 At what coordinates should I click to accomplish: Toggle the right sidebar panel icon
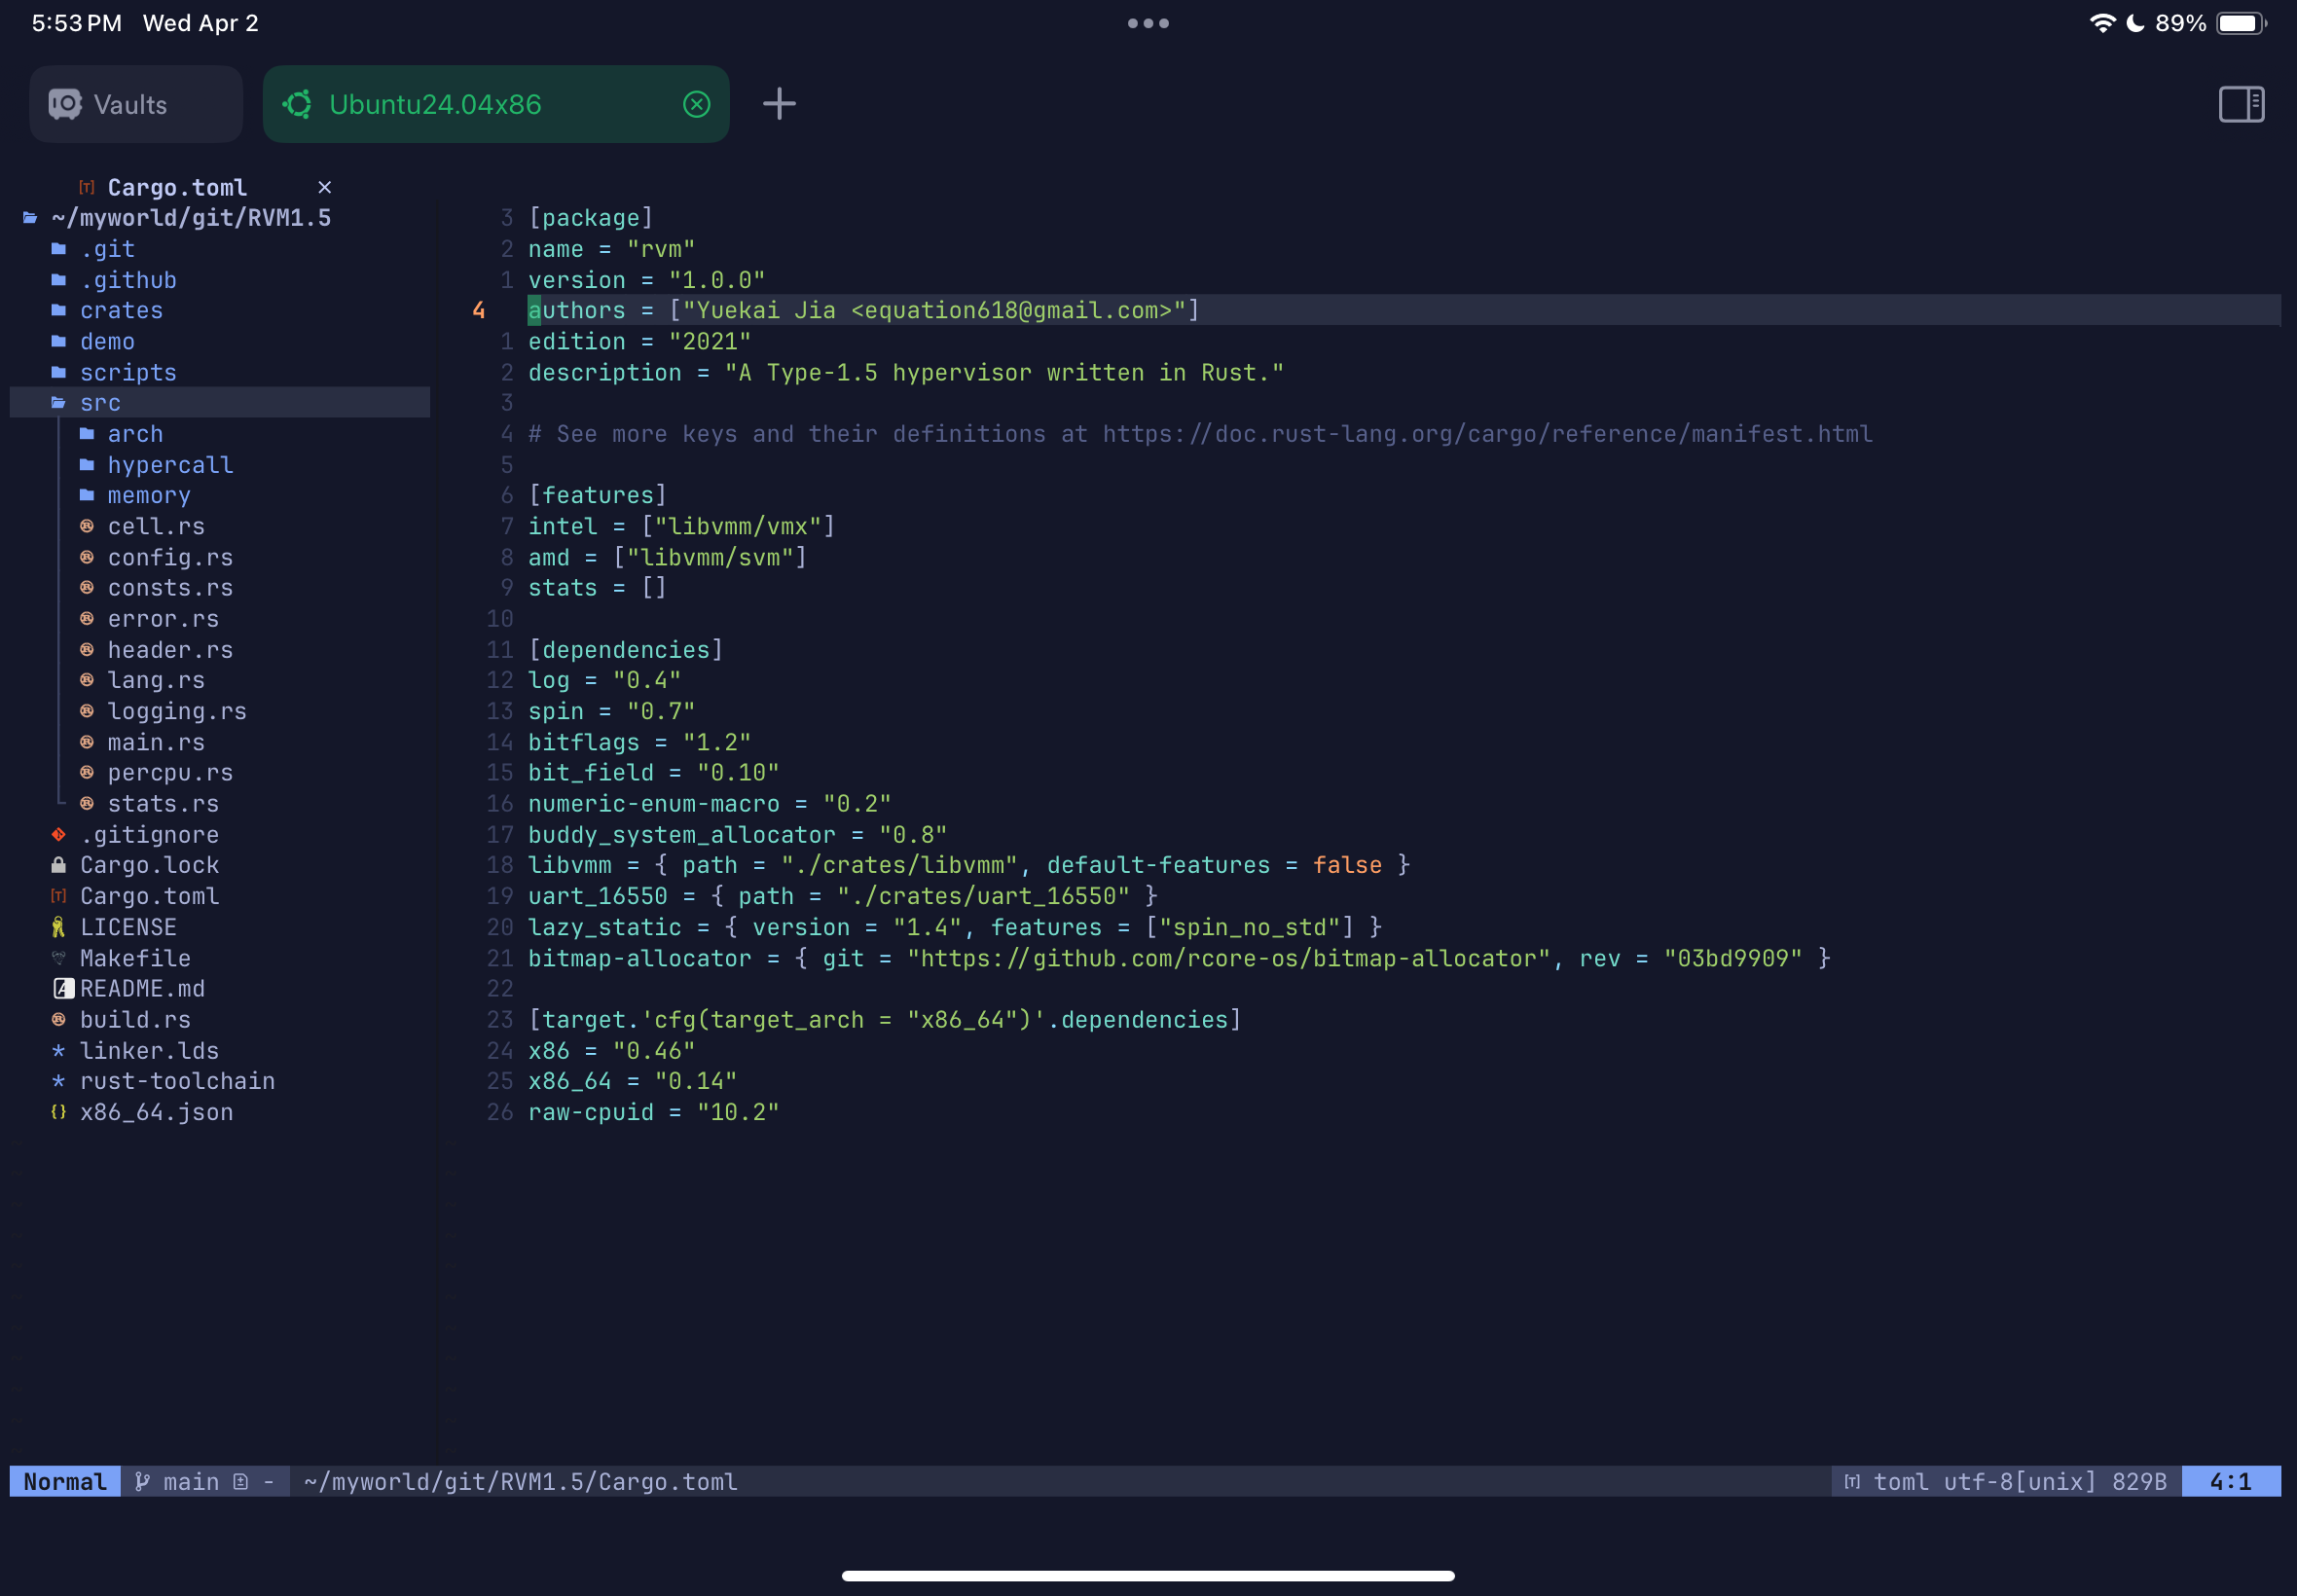pos(2240,104)
